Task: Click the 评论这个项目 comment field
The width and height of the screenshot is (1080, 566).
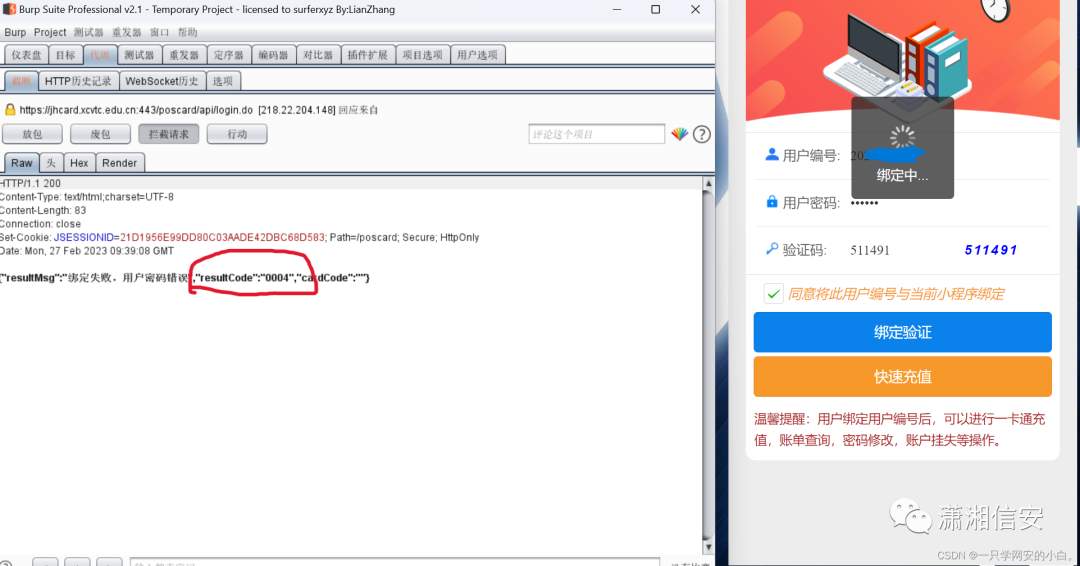Action: 596,134
